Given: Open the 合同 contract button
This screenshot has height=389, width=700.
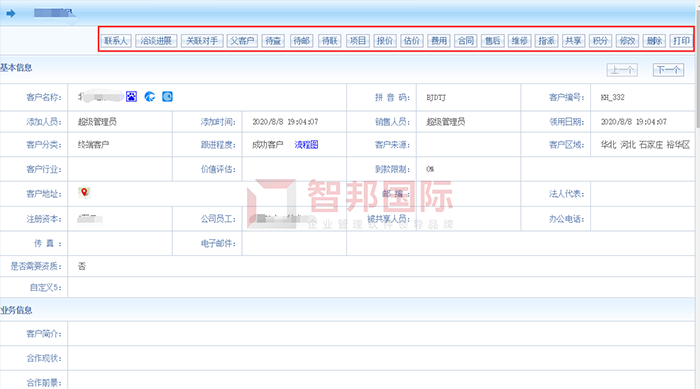Looking at the screenshot, I should click(x=466, y=41).
